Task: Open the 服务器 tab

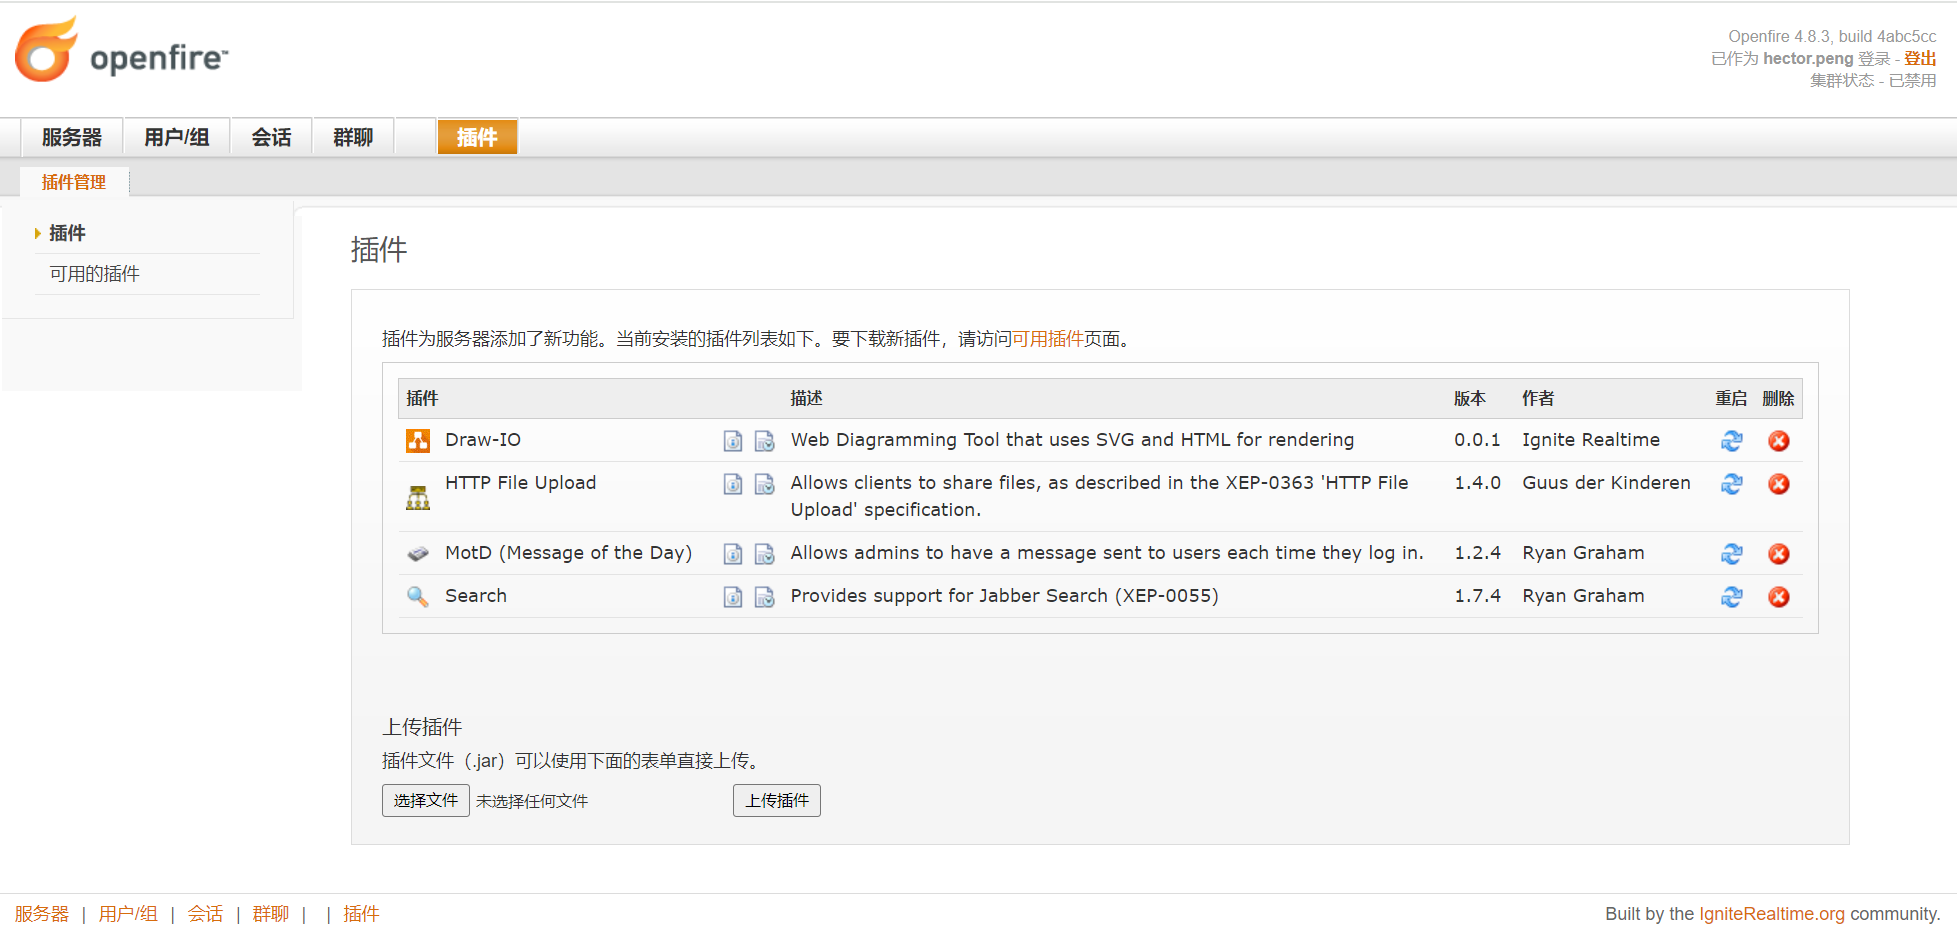Action: pos(72,137)
